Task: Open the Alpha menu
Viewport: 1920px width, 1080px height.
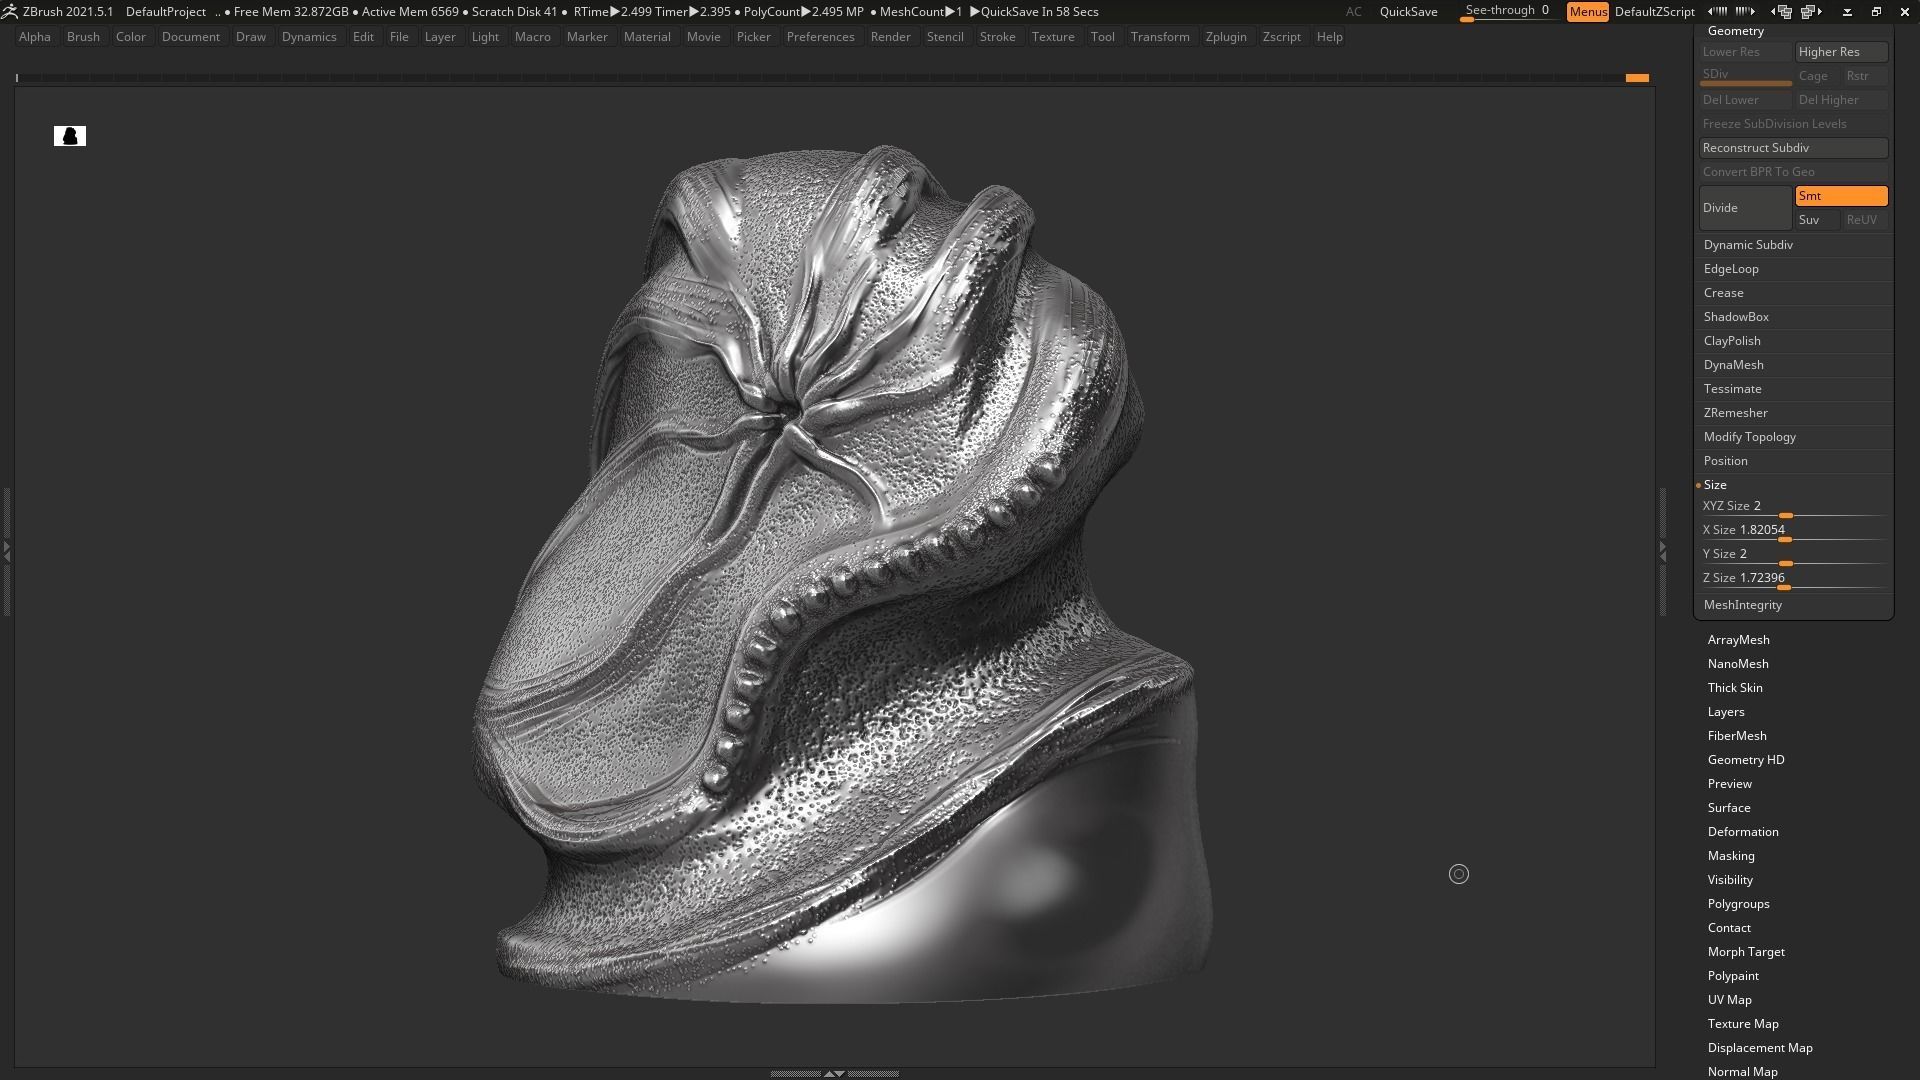Action: tap(35, 37)
